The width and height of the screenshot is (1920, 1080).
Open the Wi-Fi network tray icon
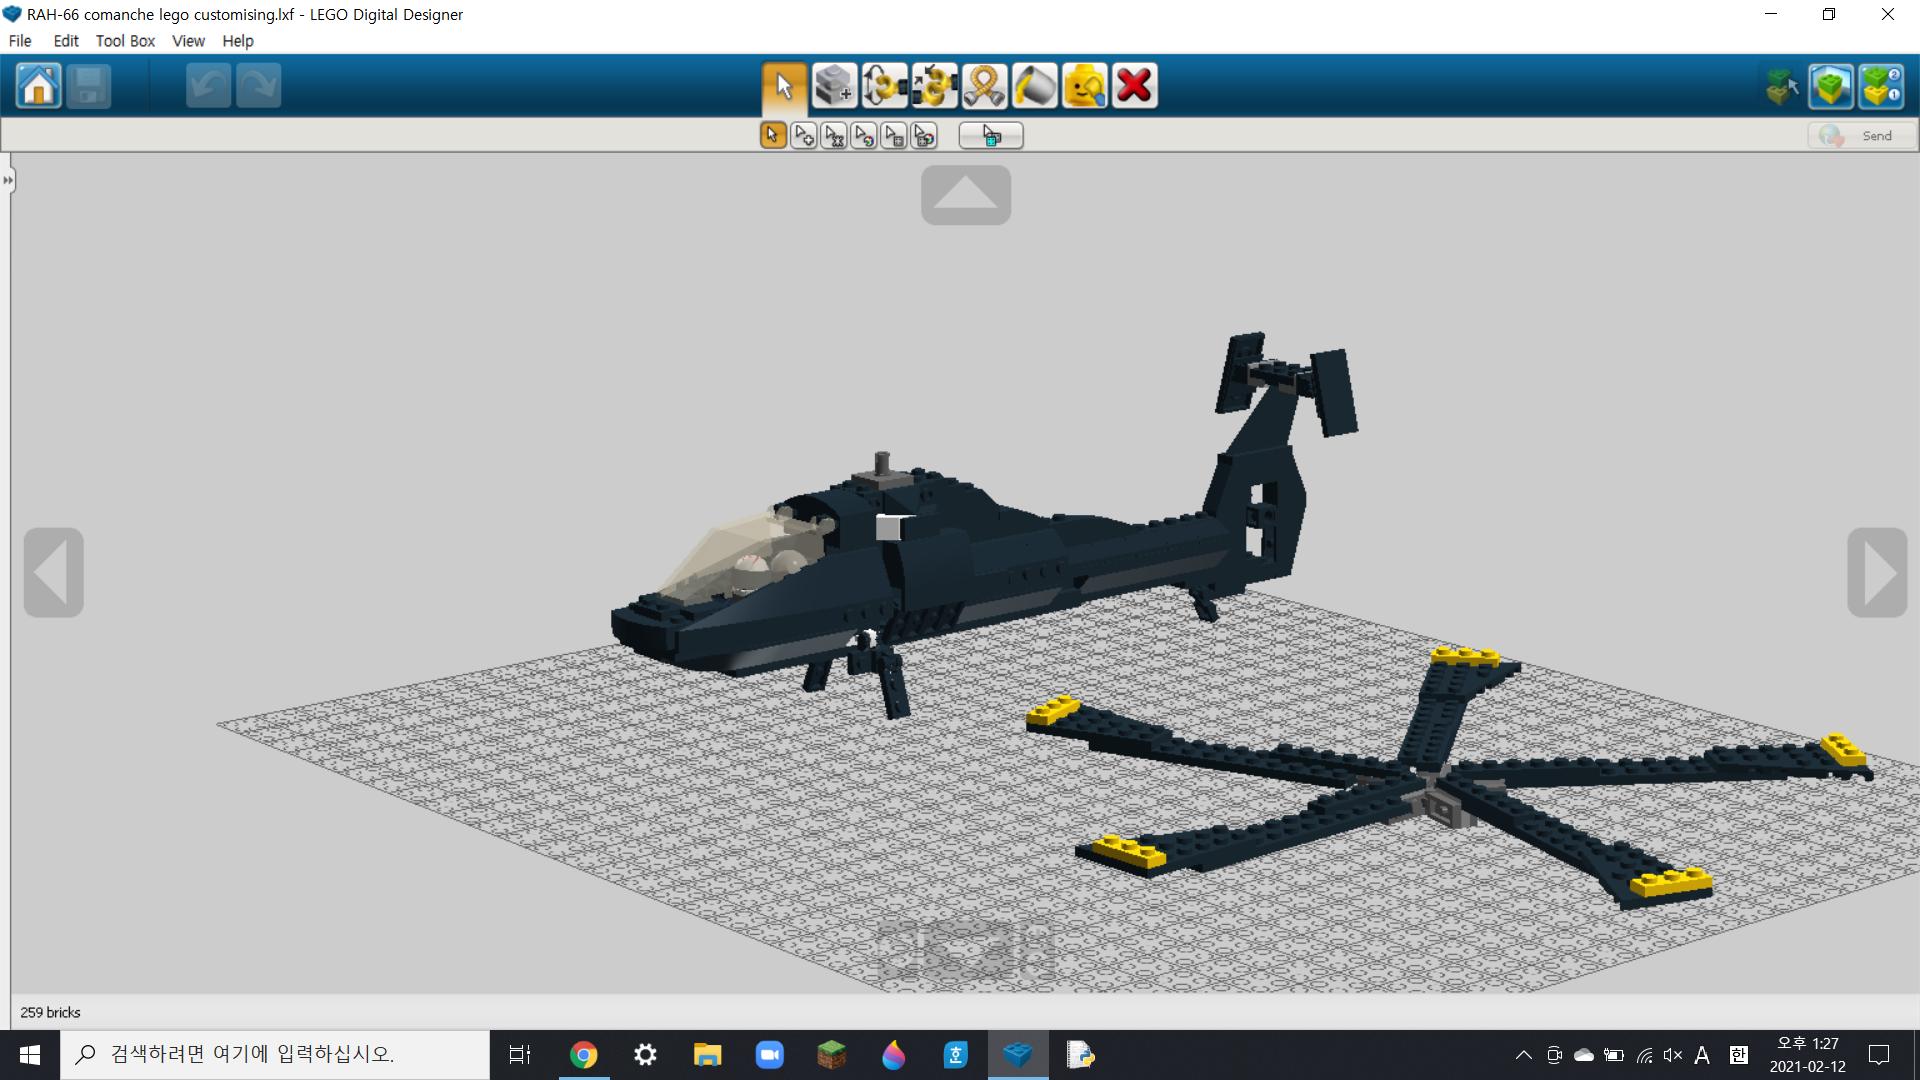pyautogui.click(x=1644, y=1055)
